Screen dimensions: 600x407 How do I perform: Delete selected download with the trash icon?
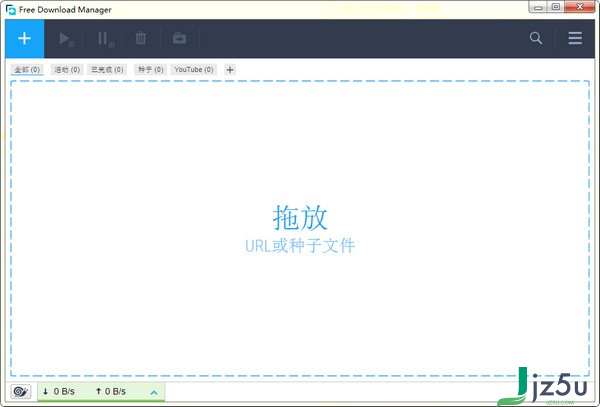click(x=140, y=38)
